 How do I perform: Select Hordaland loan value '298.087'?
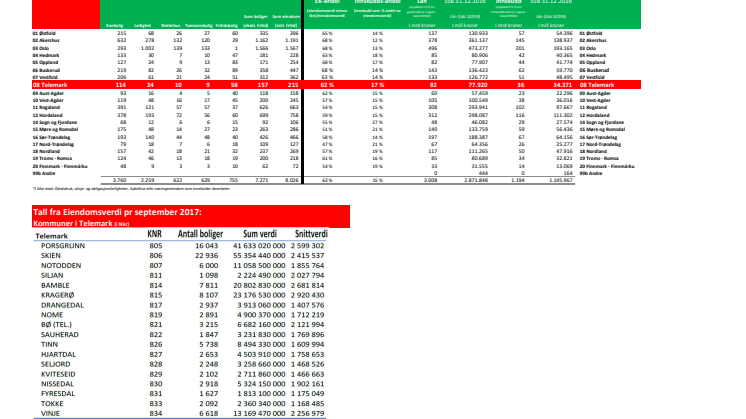[478, 115]
